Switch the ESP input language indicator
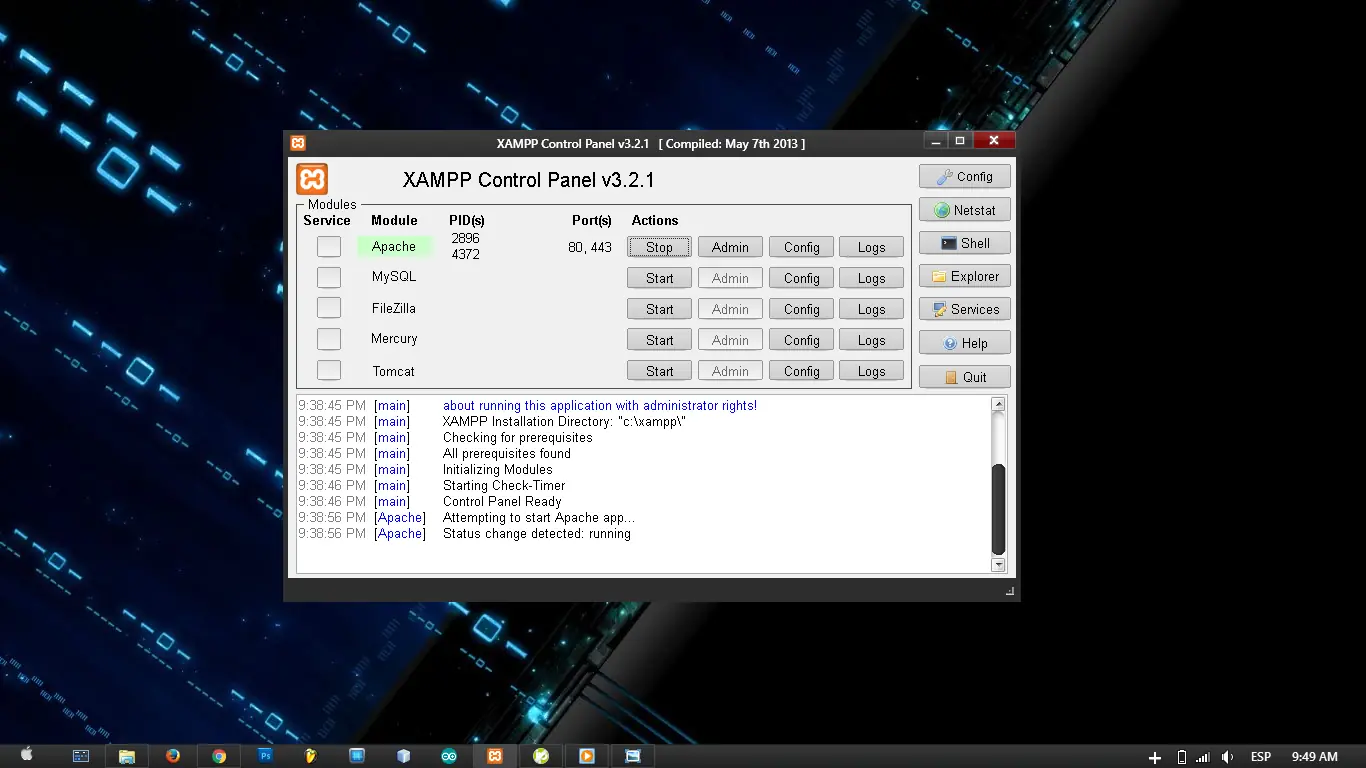 1261,757
